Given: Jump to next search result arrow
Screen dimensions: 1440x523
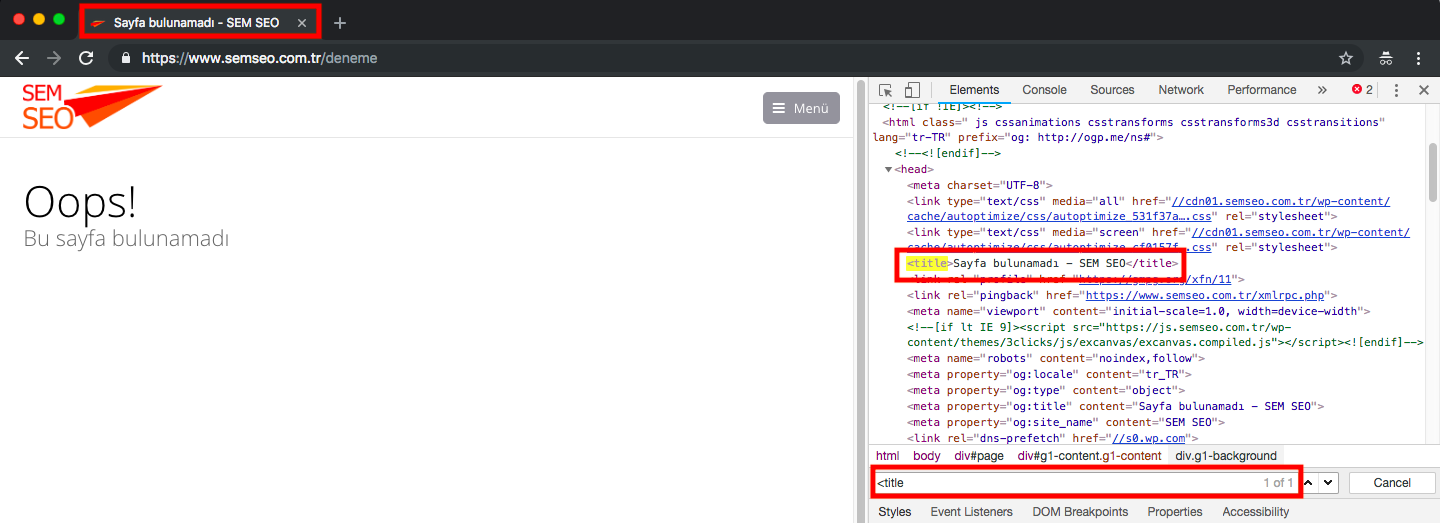Looking at the screenshot, I should [x=1328, y=482].
